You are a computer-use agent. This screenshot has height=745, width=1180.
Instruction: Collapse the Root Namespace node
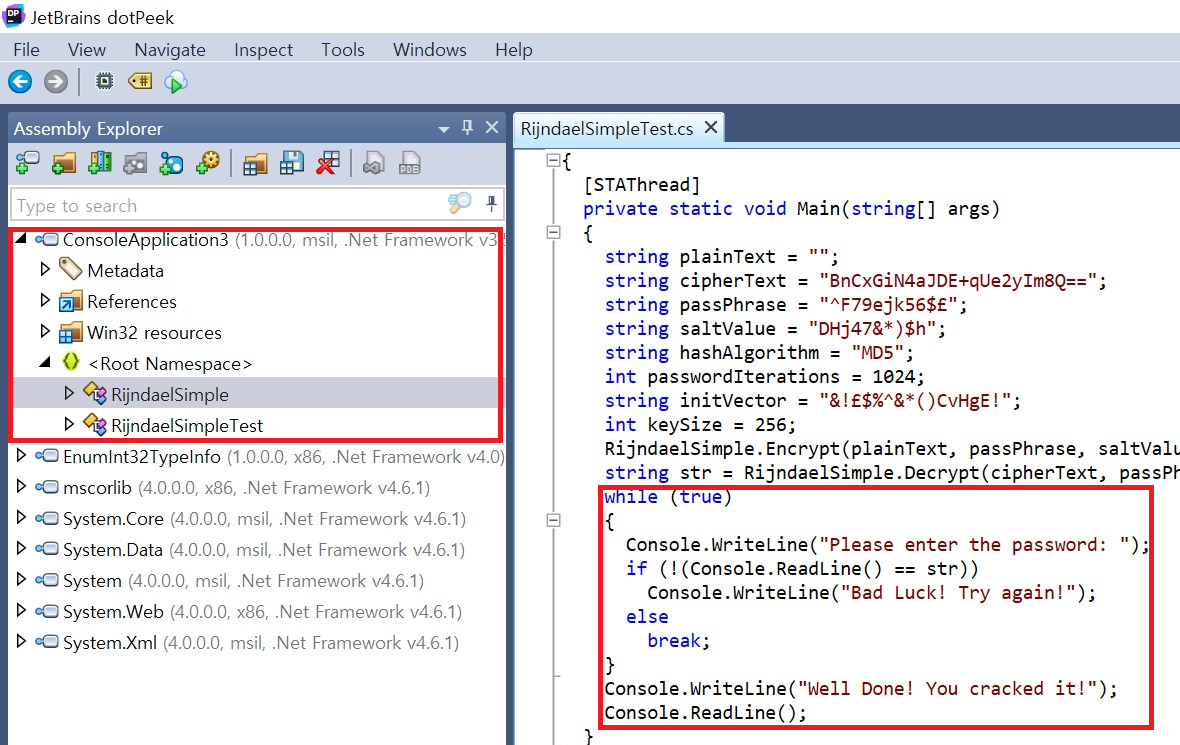(45, 363)
